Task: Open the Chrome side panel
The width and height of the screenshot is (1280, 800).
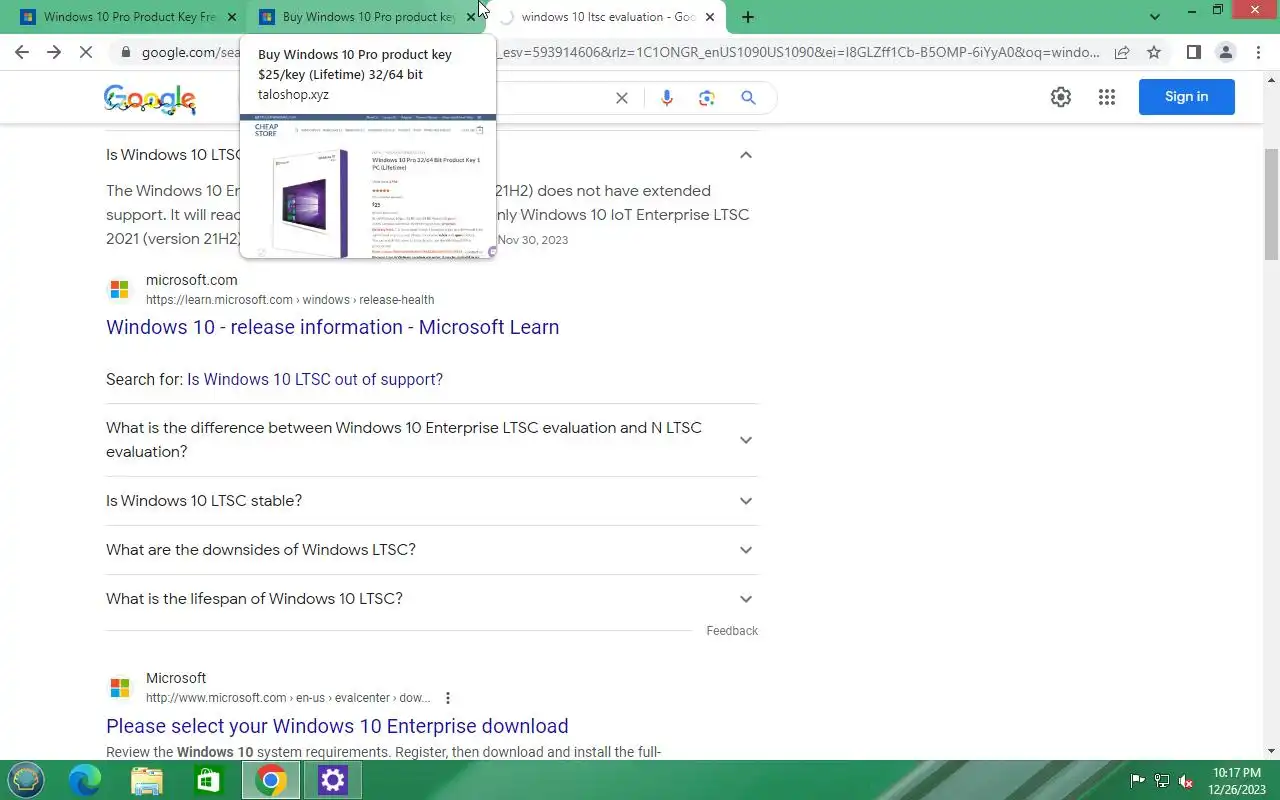Action: [x=1193, y=53]
